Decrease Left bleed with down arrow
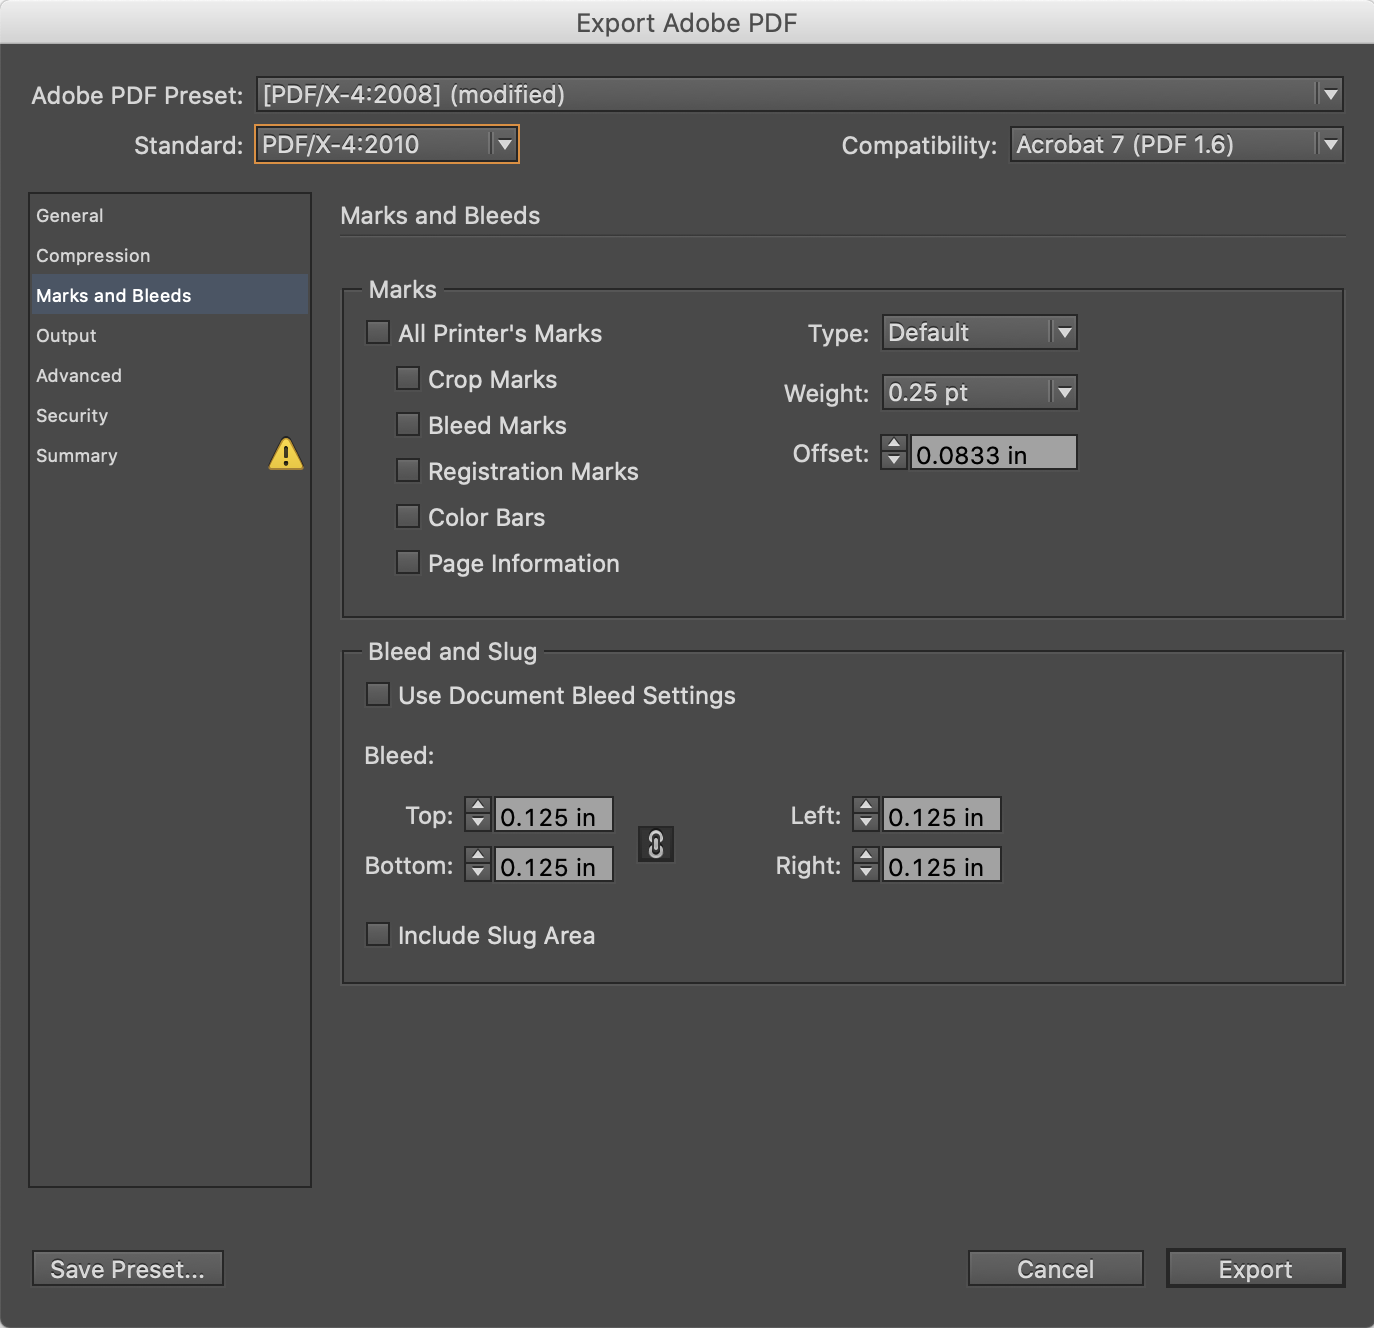 866,823
